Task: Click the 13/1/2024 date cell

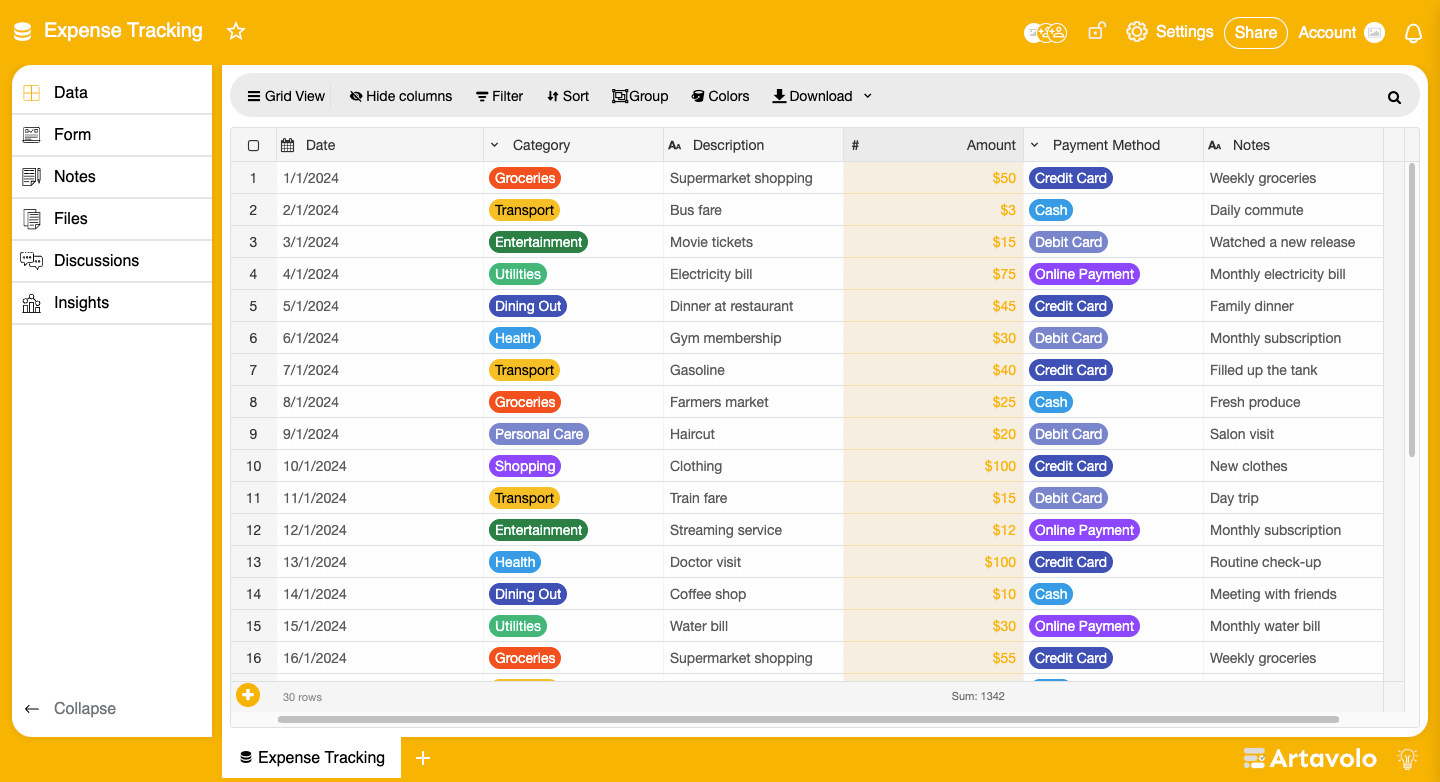Action: pyautogui.click(x=380, y=562)
